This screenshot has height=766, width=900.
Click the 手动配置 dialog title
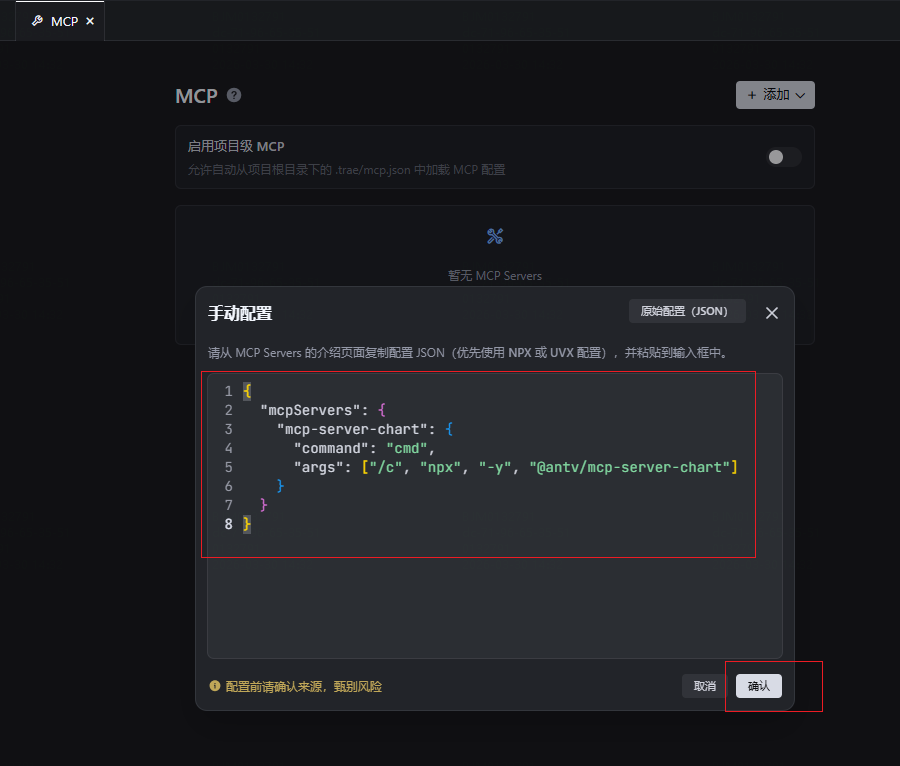coord(240,313)
